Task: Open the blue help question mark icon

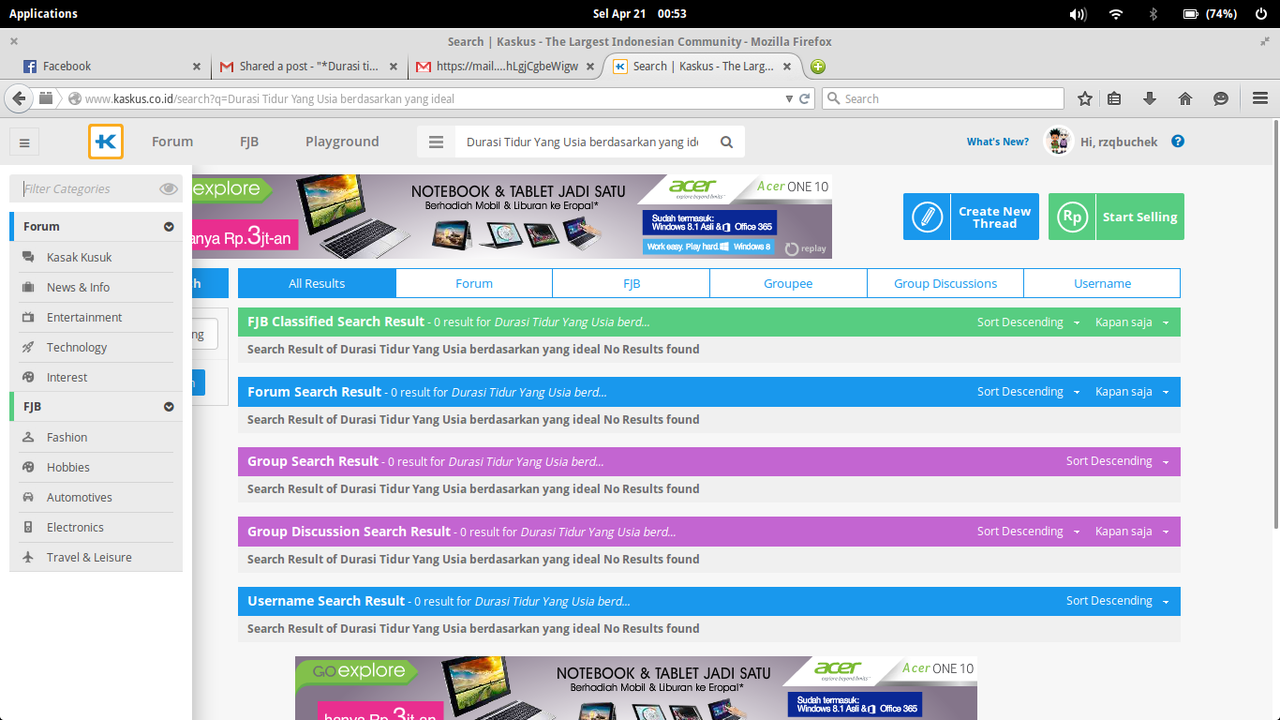Action: coord(1178,141)
